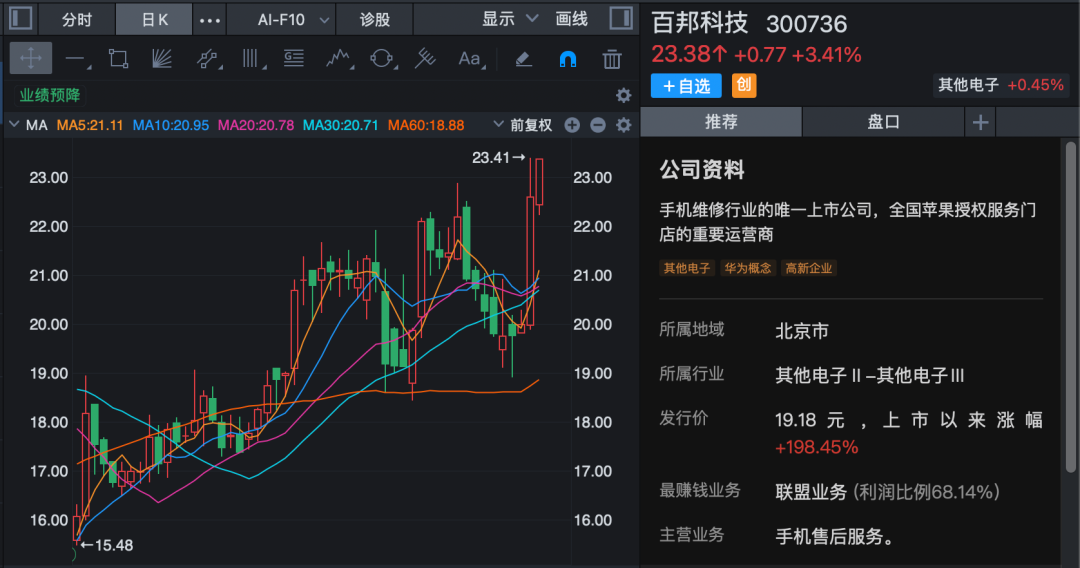Click the 业绩预降 label

50,96
